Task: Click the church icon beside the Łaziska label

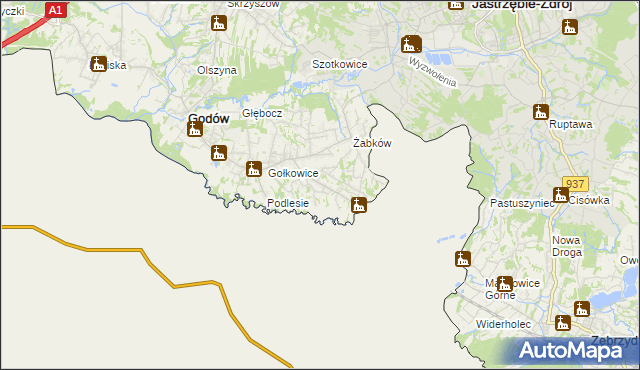Action: 98,64
